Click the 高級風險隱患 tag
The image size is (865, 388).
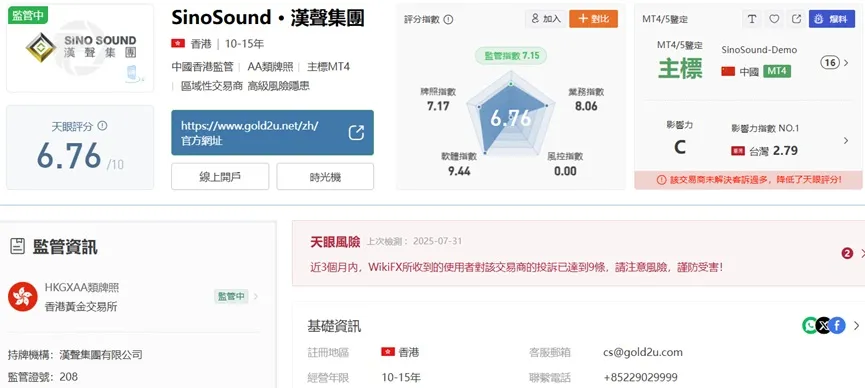279,86
